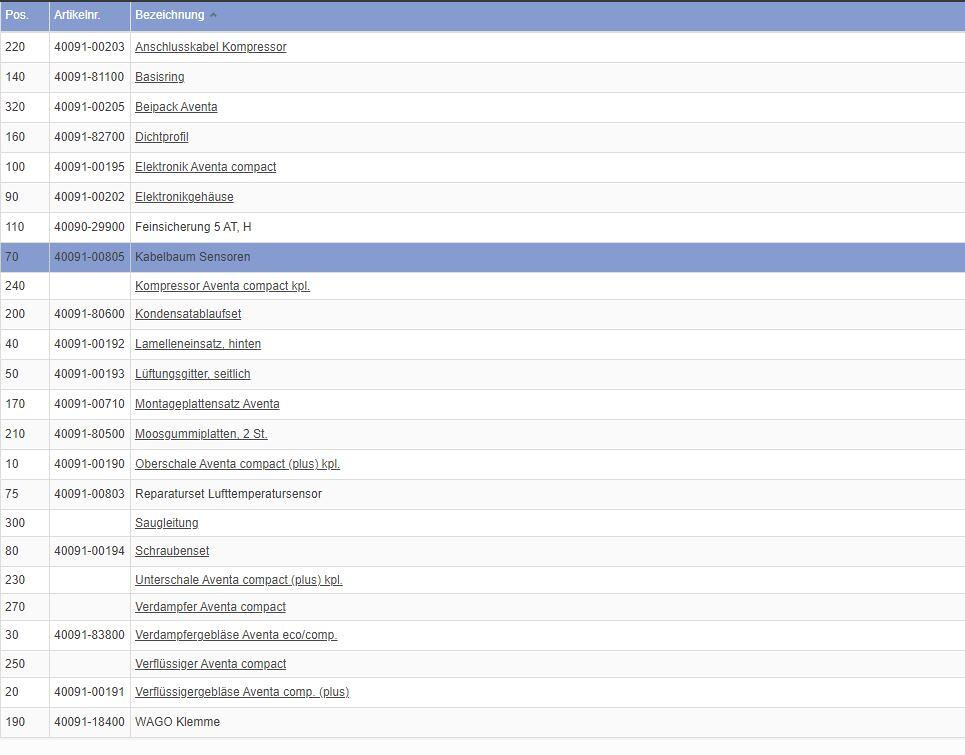Open the Kondensatablaufset link
The width and height of the screenshot is (965, 755).
(188, 314)
